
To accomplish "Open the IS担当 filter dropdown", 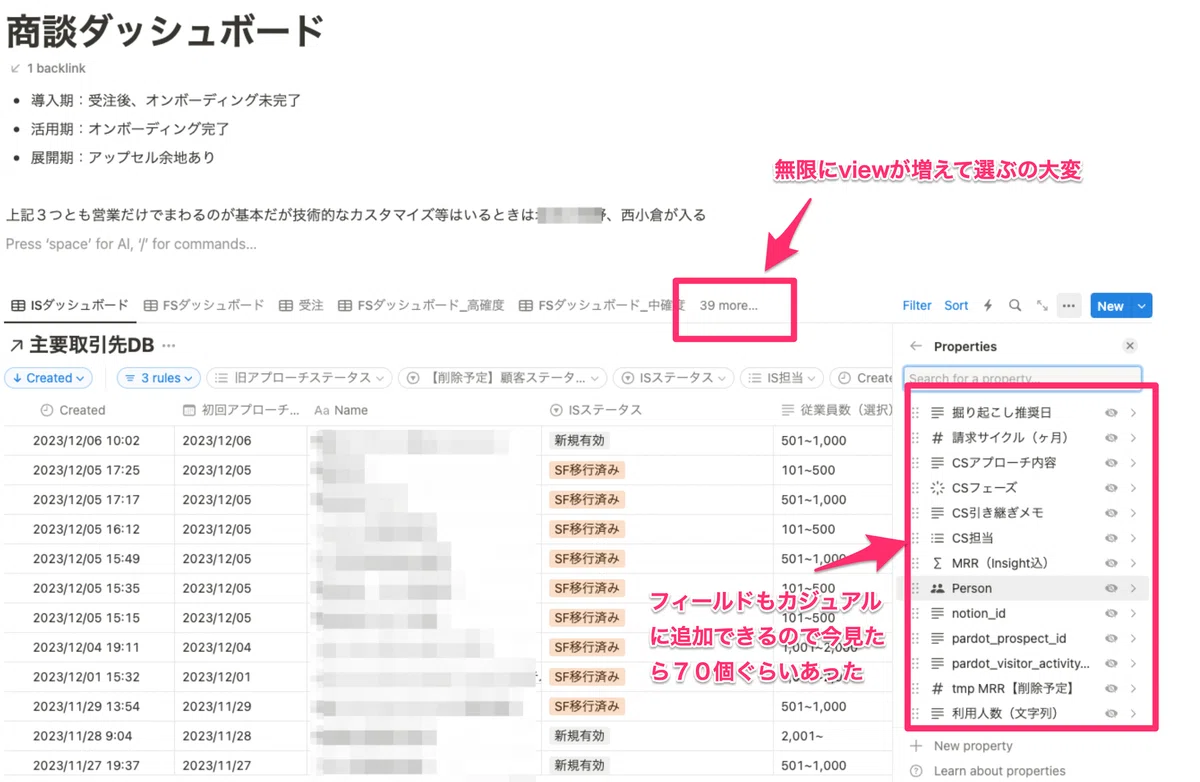I will (x=781, y=378).
